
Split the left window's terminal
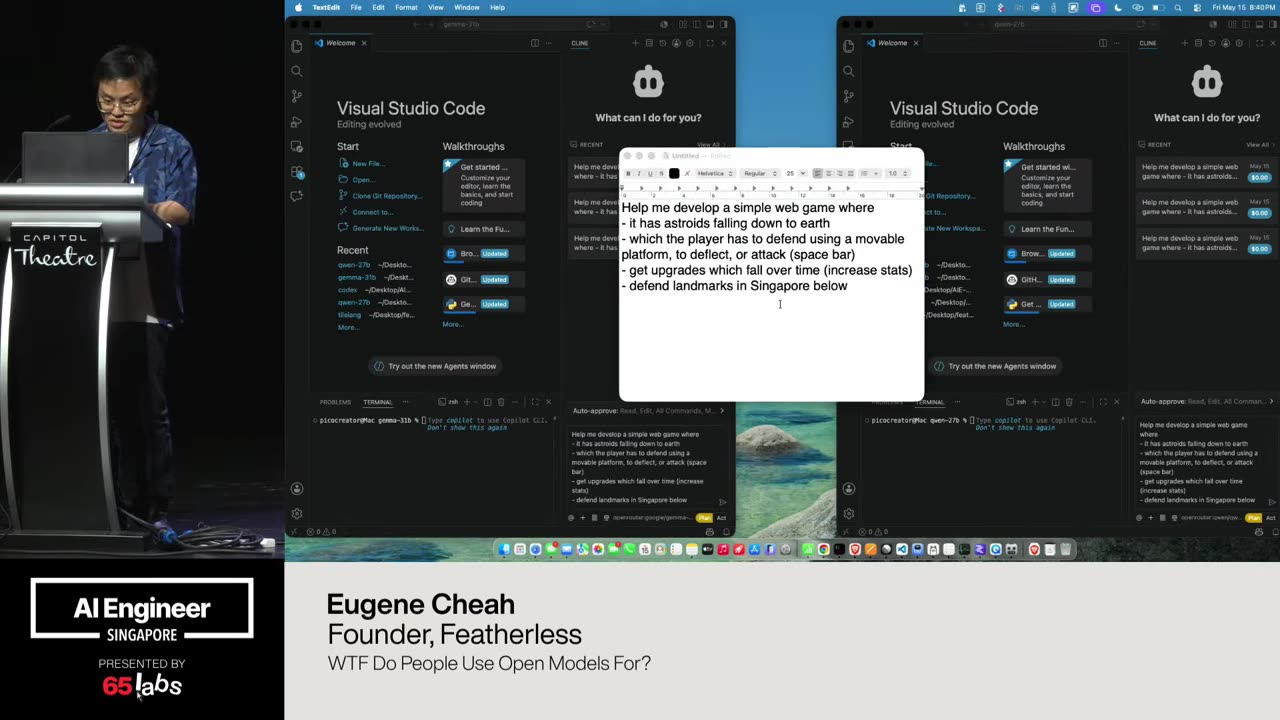487,402
